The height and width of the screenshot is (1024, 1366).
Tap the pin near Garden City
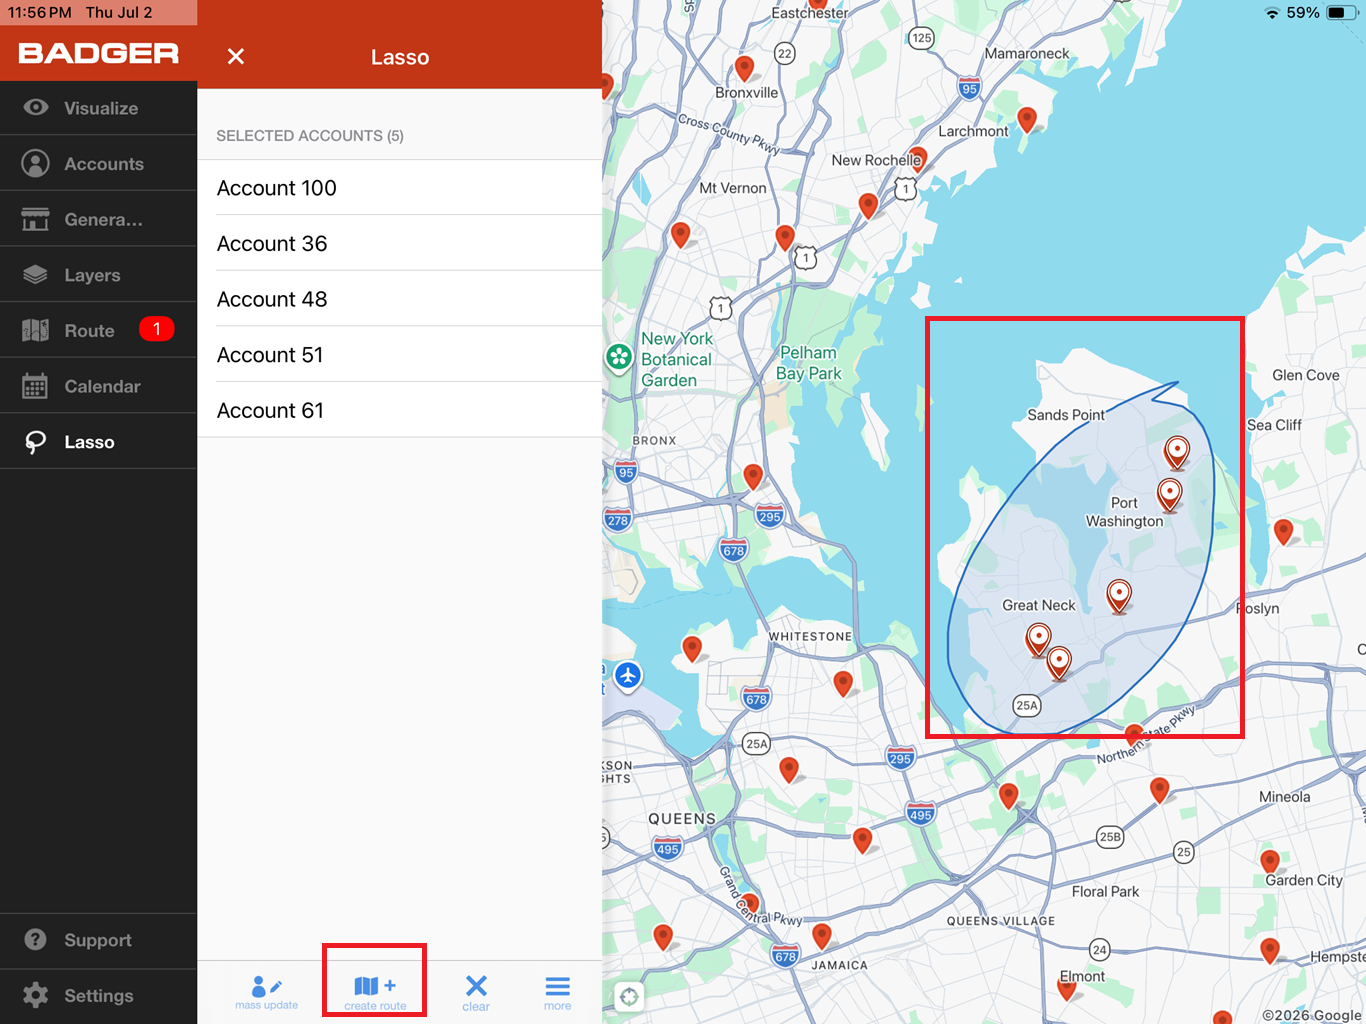1270,861
